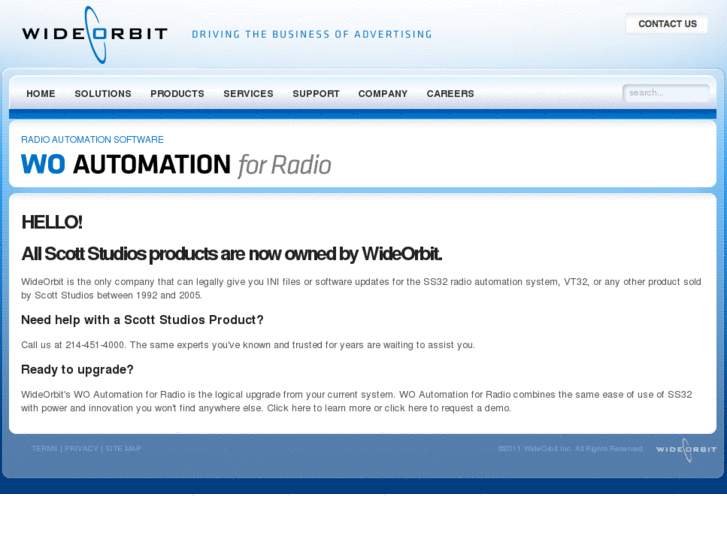Click the WideOrbit logo in the header
727x545 pixels.
(95, 35)
